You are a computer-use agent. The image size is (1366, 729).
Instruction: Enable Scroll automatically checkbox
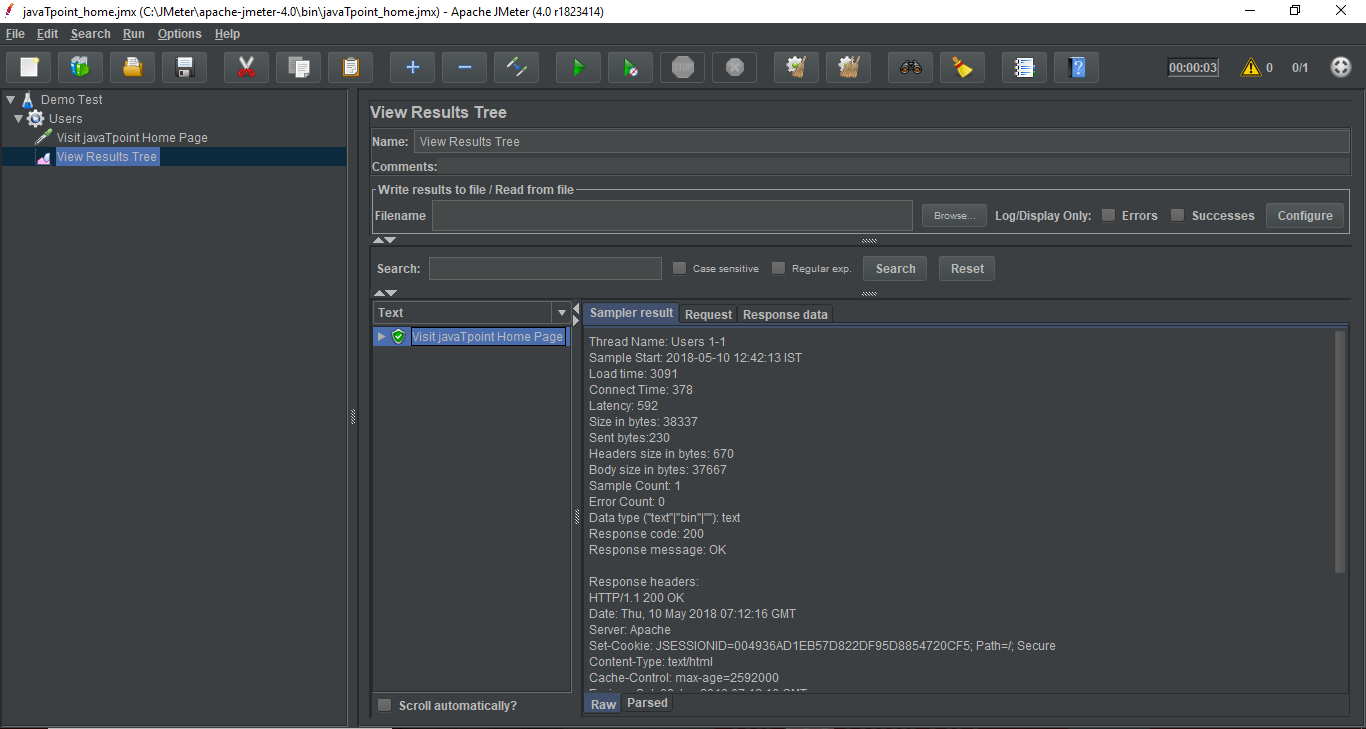point(384,705)
